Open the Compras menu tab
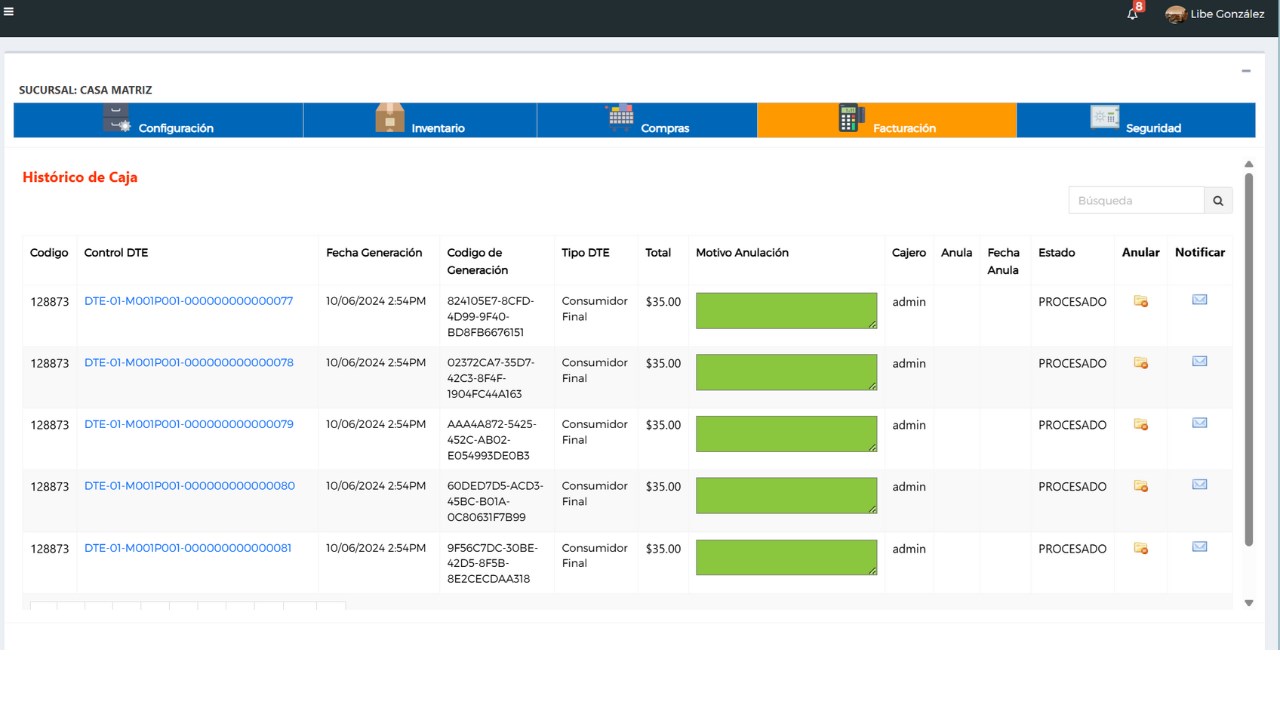 647,120
